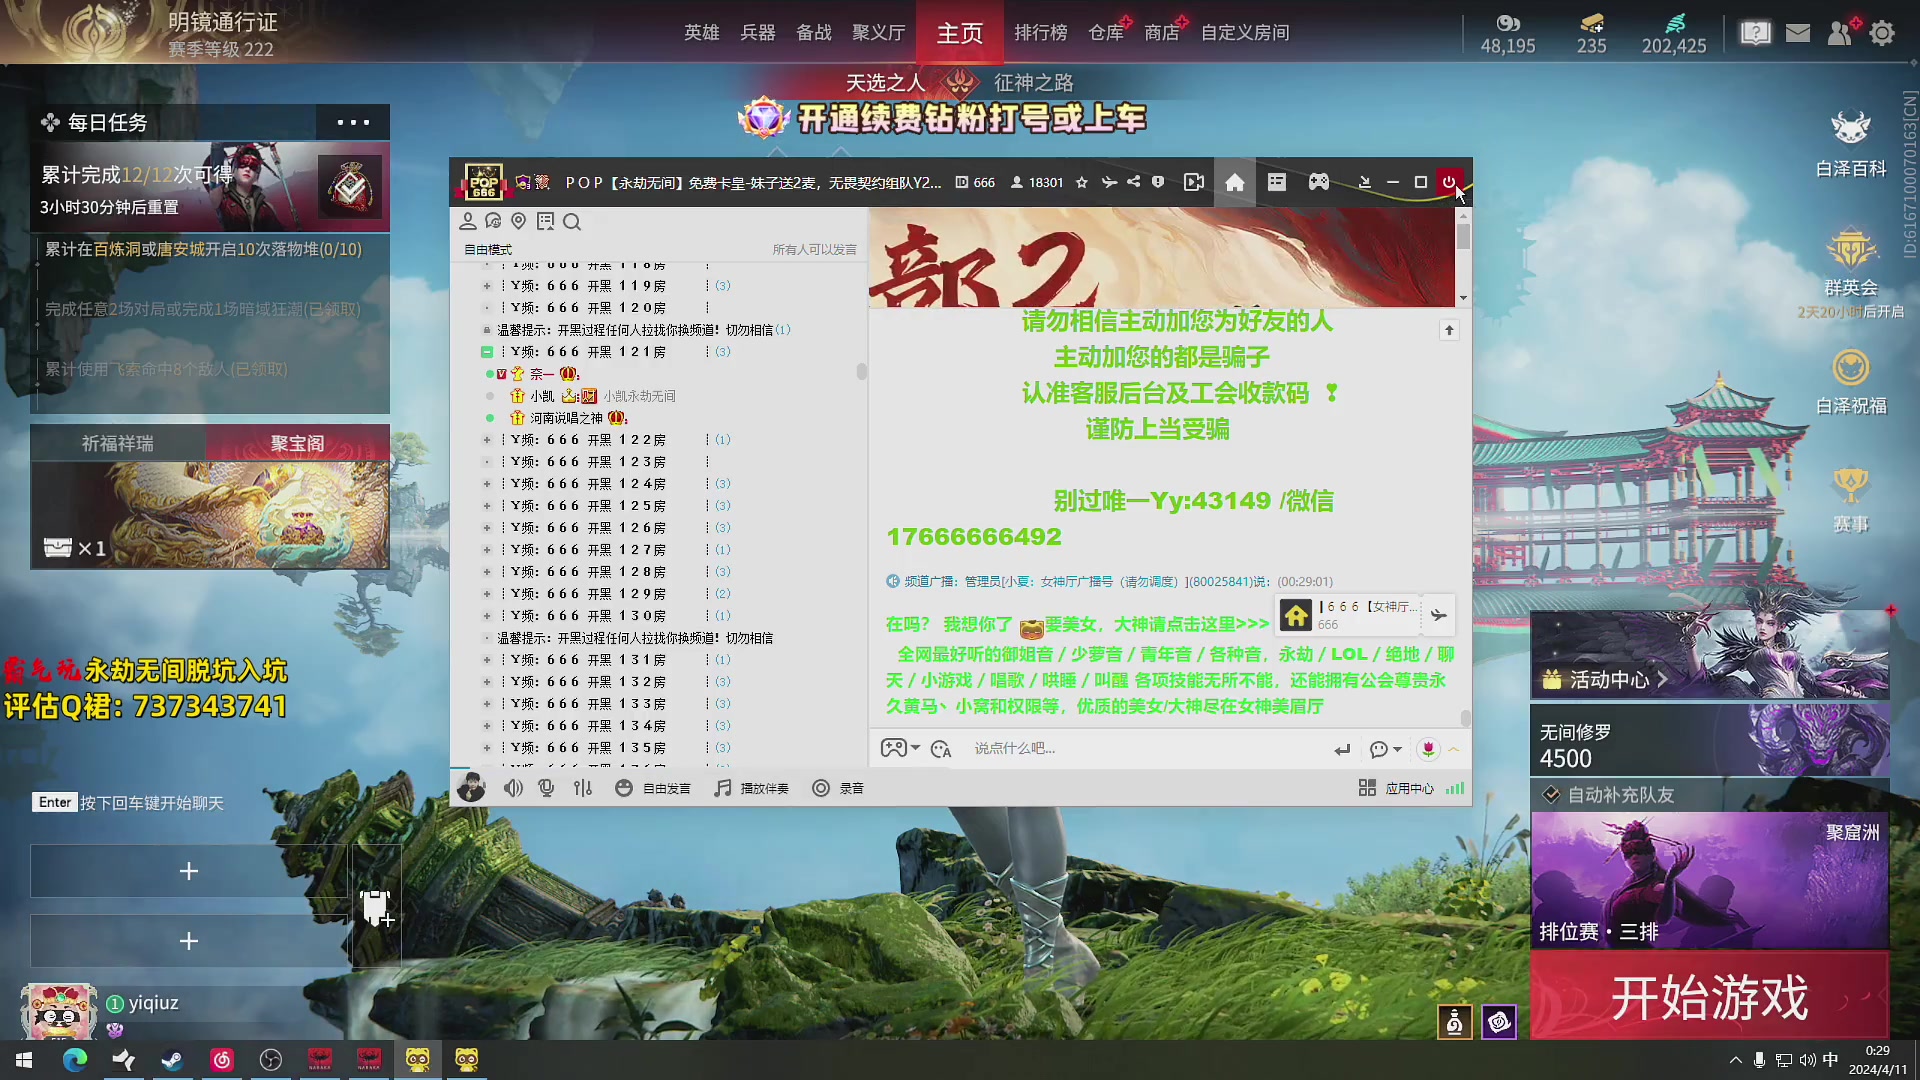Viewport: 1920px width, 1080px height.
Task: Open the game friends icon
Action: (1840, 33)
